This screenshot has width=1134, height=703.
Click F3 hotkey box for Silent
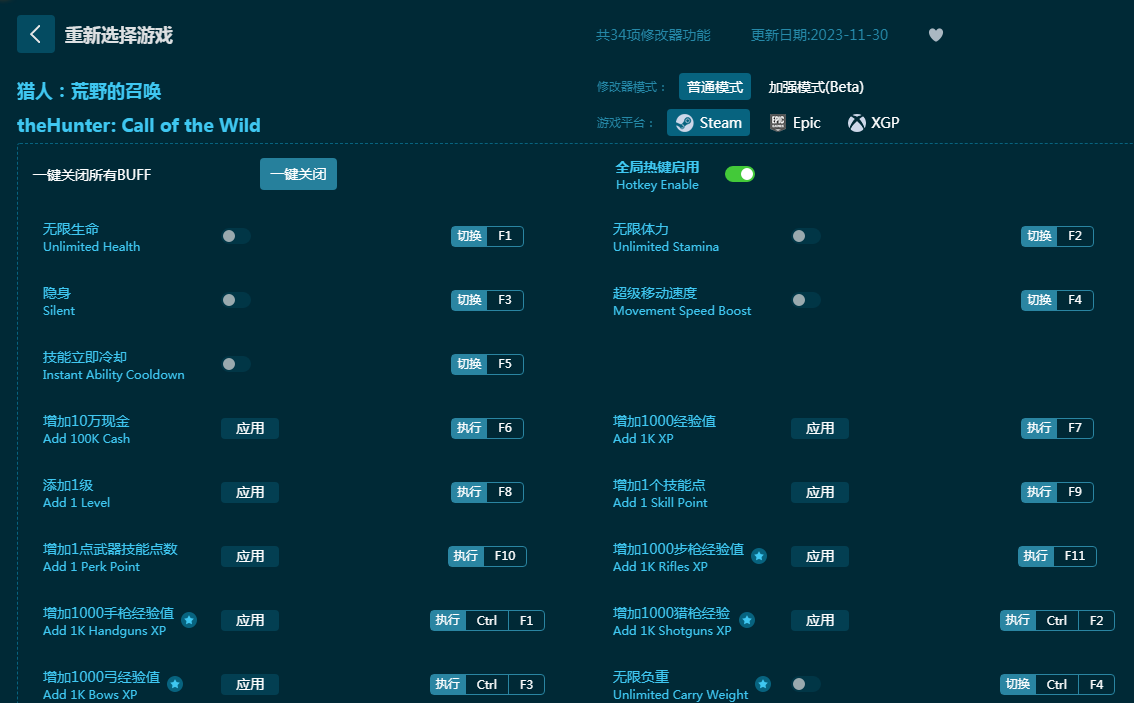505,300
